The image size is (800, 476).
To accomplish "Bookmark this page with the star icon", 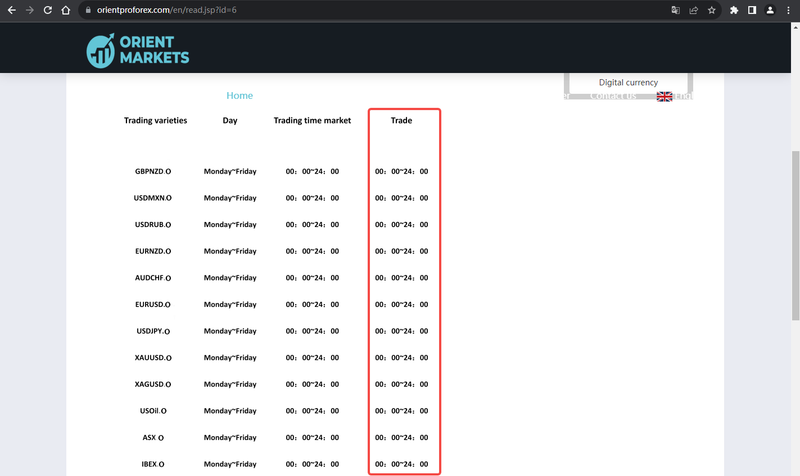I will [x=711, y=10].
